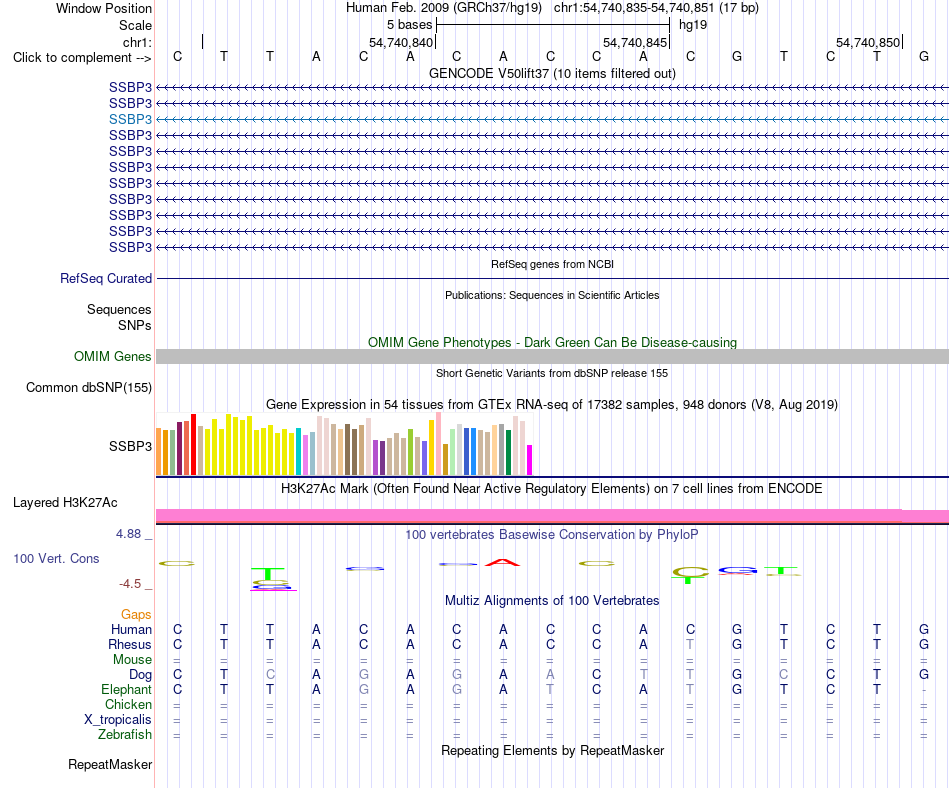Click the magenta bar in GTEx expression chart
Viewport: 950px width, 788px height.
530,460
